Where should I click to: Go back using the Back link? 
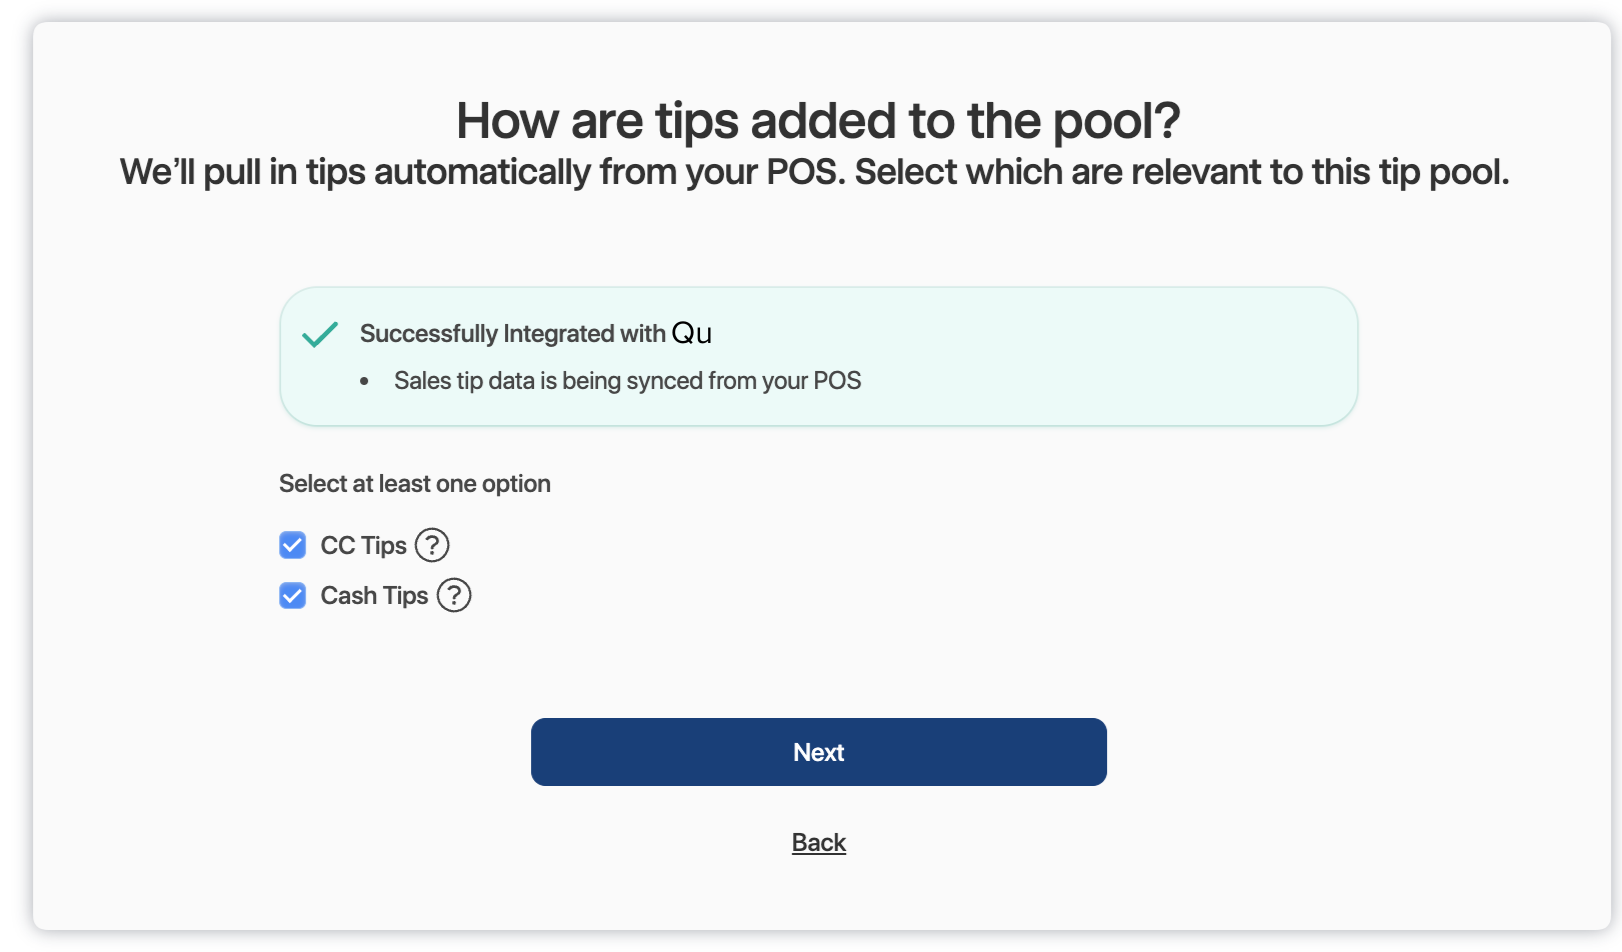coord(819,843)
